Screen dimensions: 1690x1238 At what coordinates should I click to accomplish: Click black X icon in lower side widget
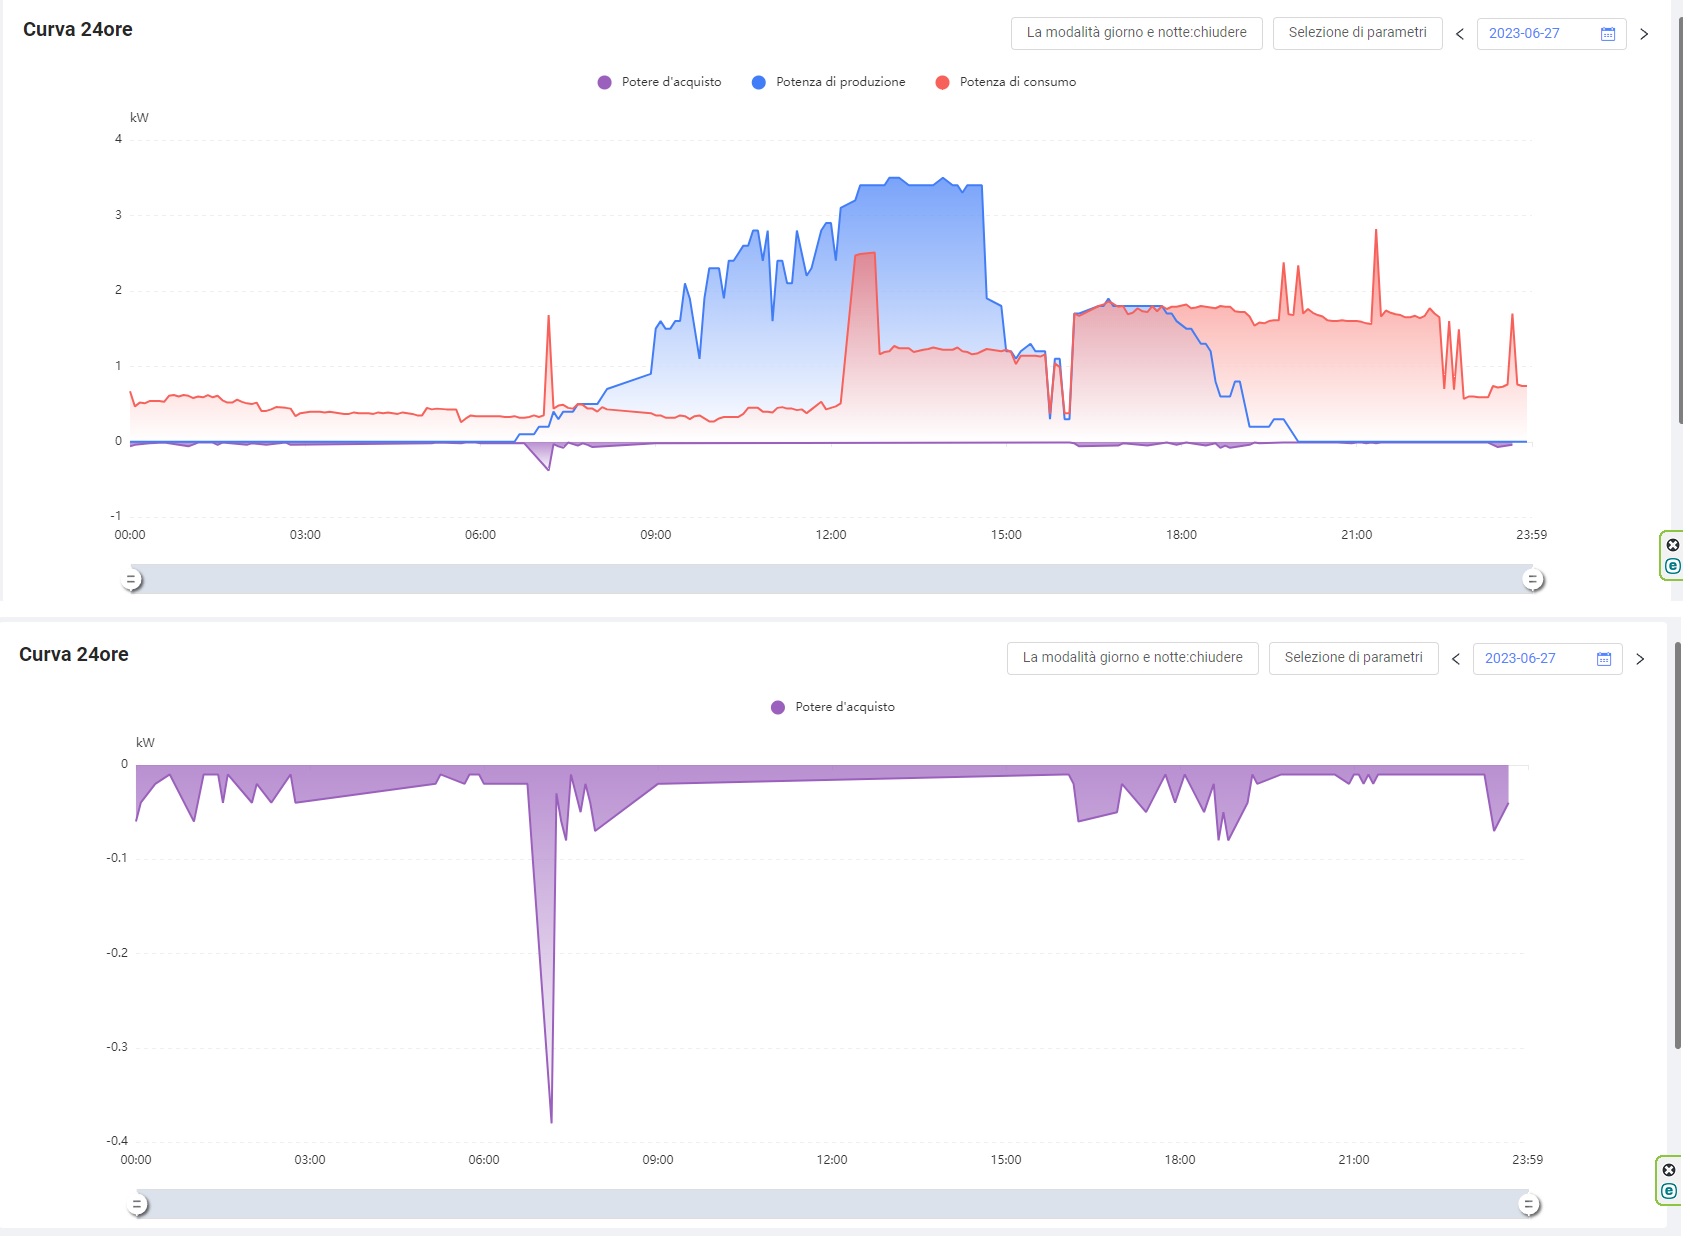click(x=1669, y=1170)
